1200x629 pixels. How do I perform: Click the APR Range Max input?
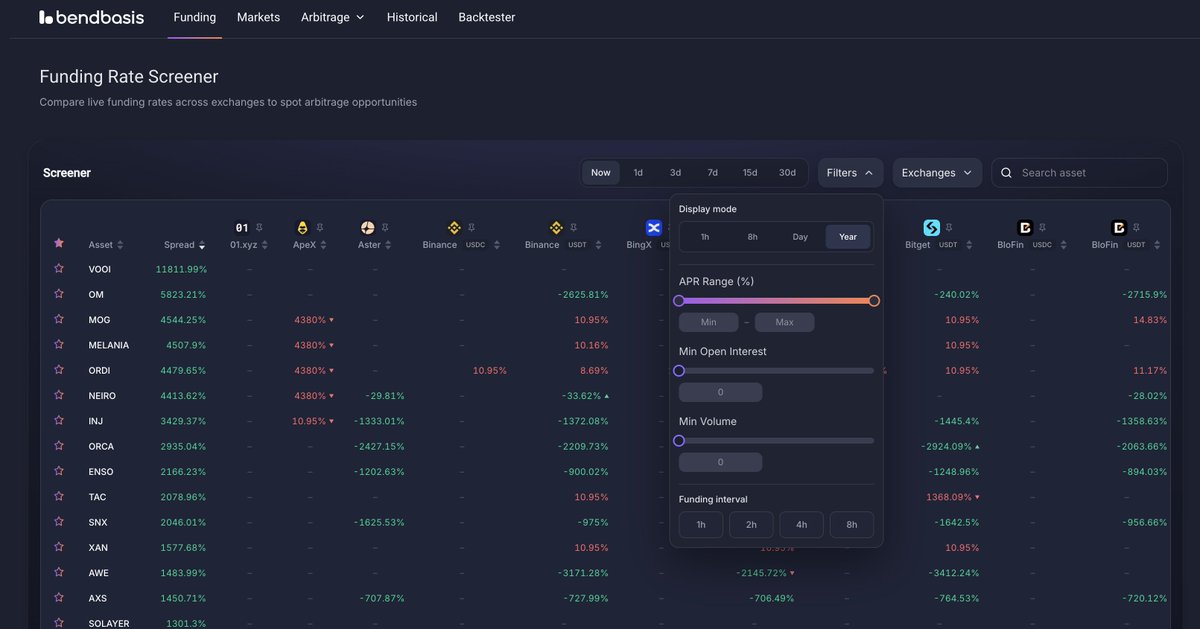pos(785,322)
